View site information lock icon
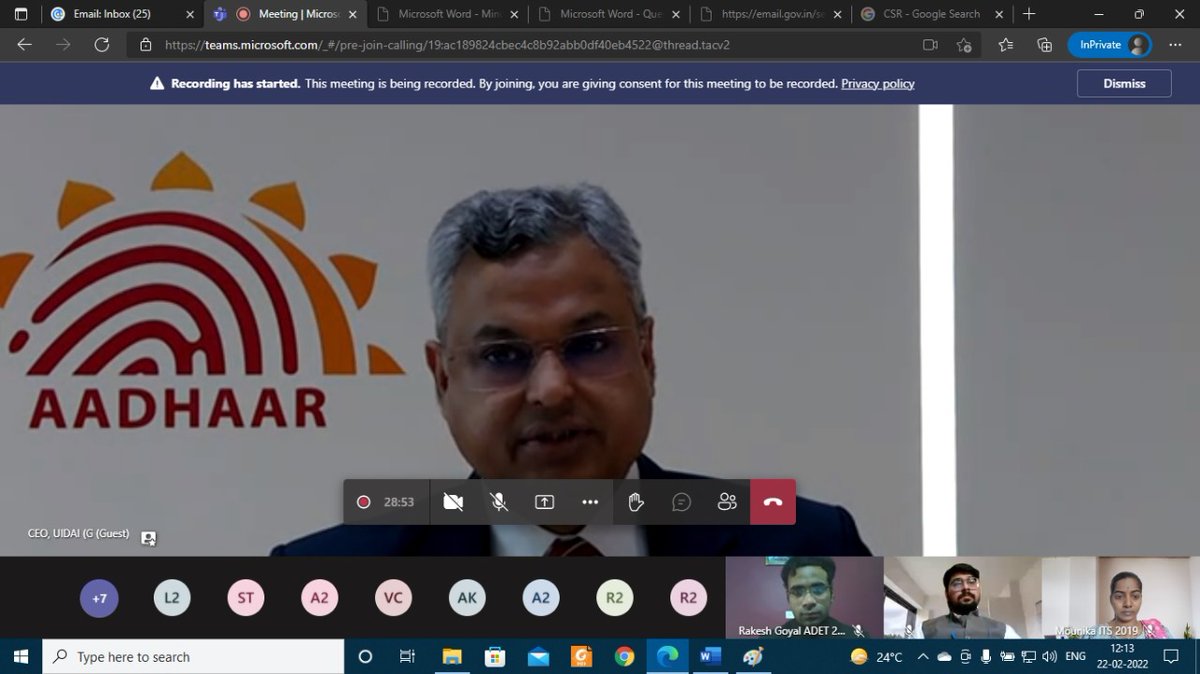 (146, 45)
